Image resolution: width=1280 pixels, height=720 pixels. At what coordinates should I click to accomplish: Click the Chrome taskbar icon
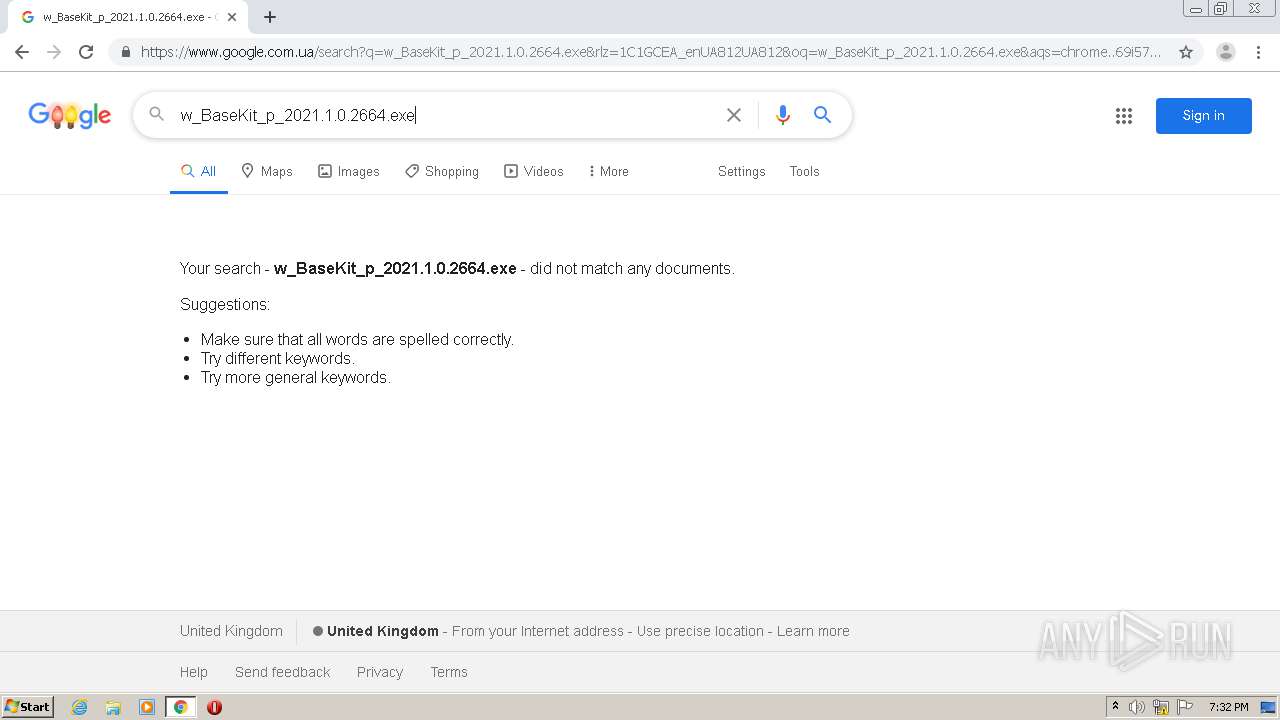click(180, 707)
